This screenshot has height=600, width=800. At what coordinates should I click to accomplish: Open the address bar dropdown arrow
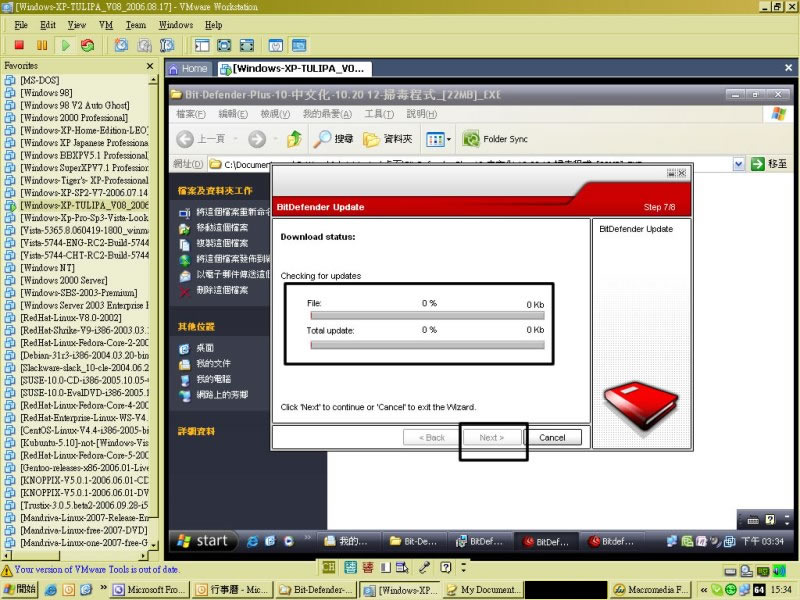pyautogui.click(x=738, y=164)
